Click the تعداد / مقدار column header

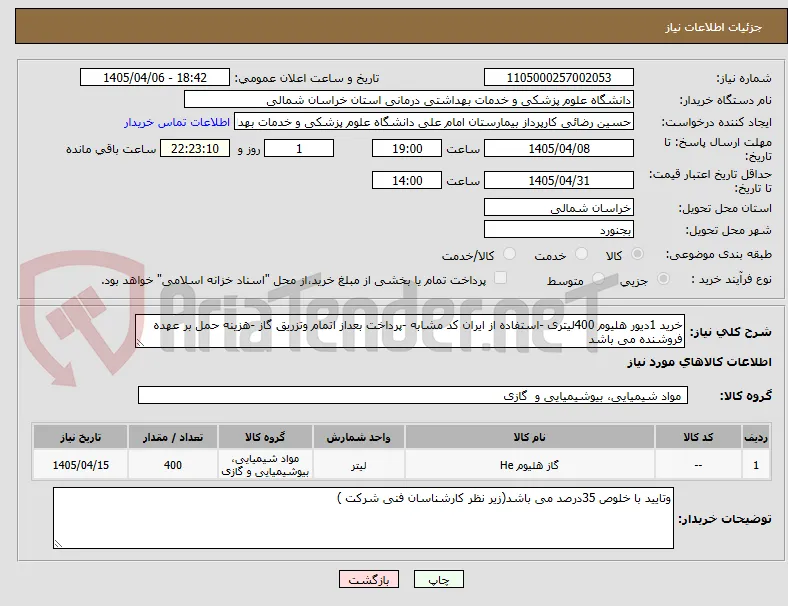[172, 437]
